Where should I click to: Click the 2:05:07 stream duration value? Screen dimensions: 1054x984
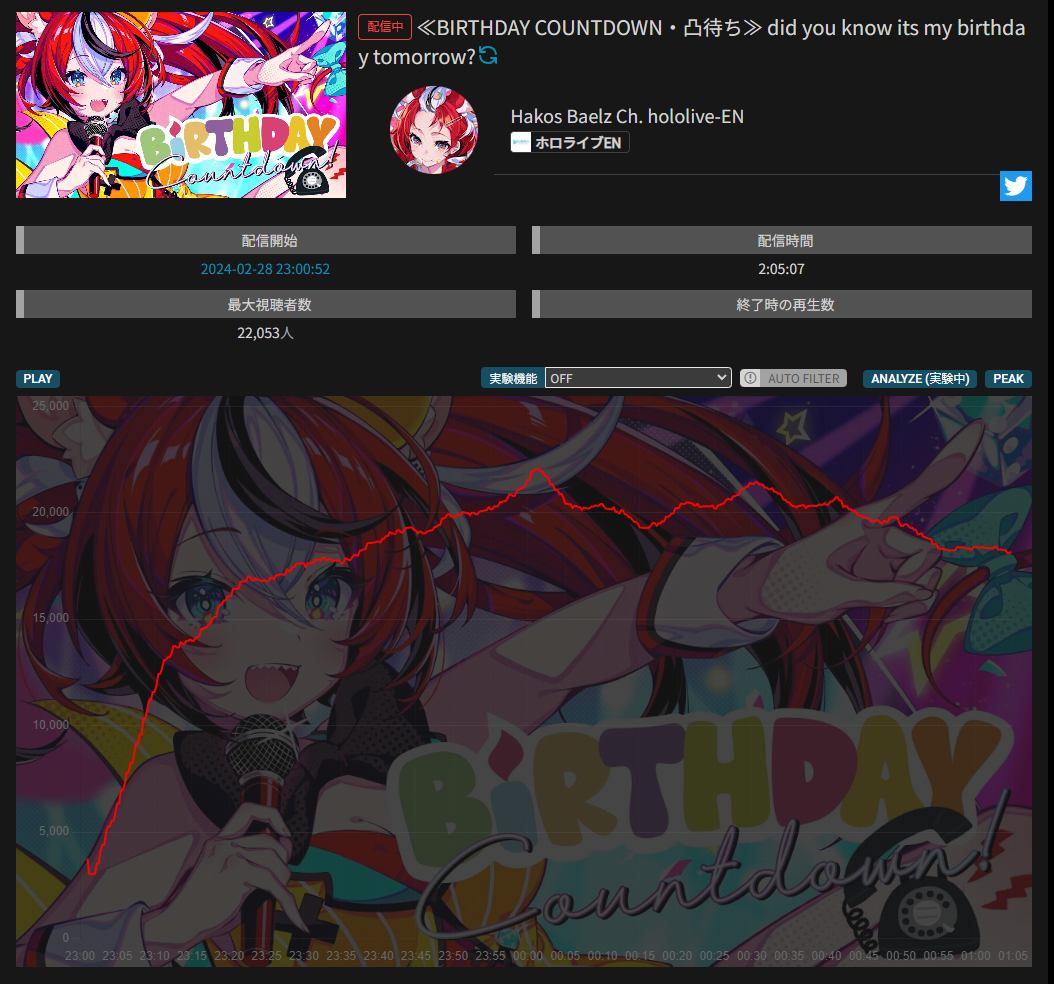tap(781, 269)
